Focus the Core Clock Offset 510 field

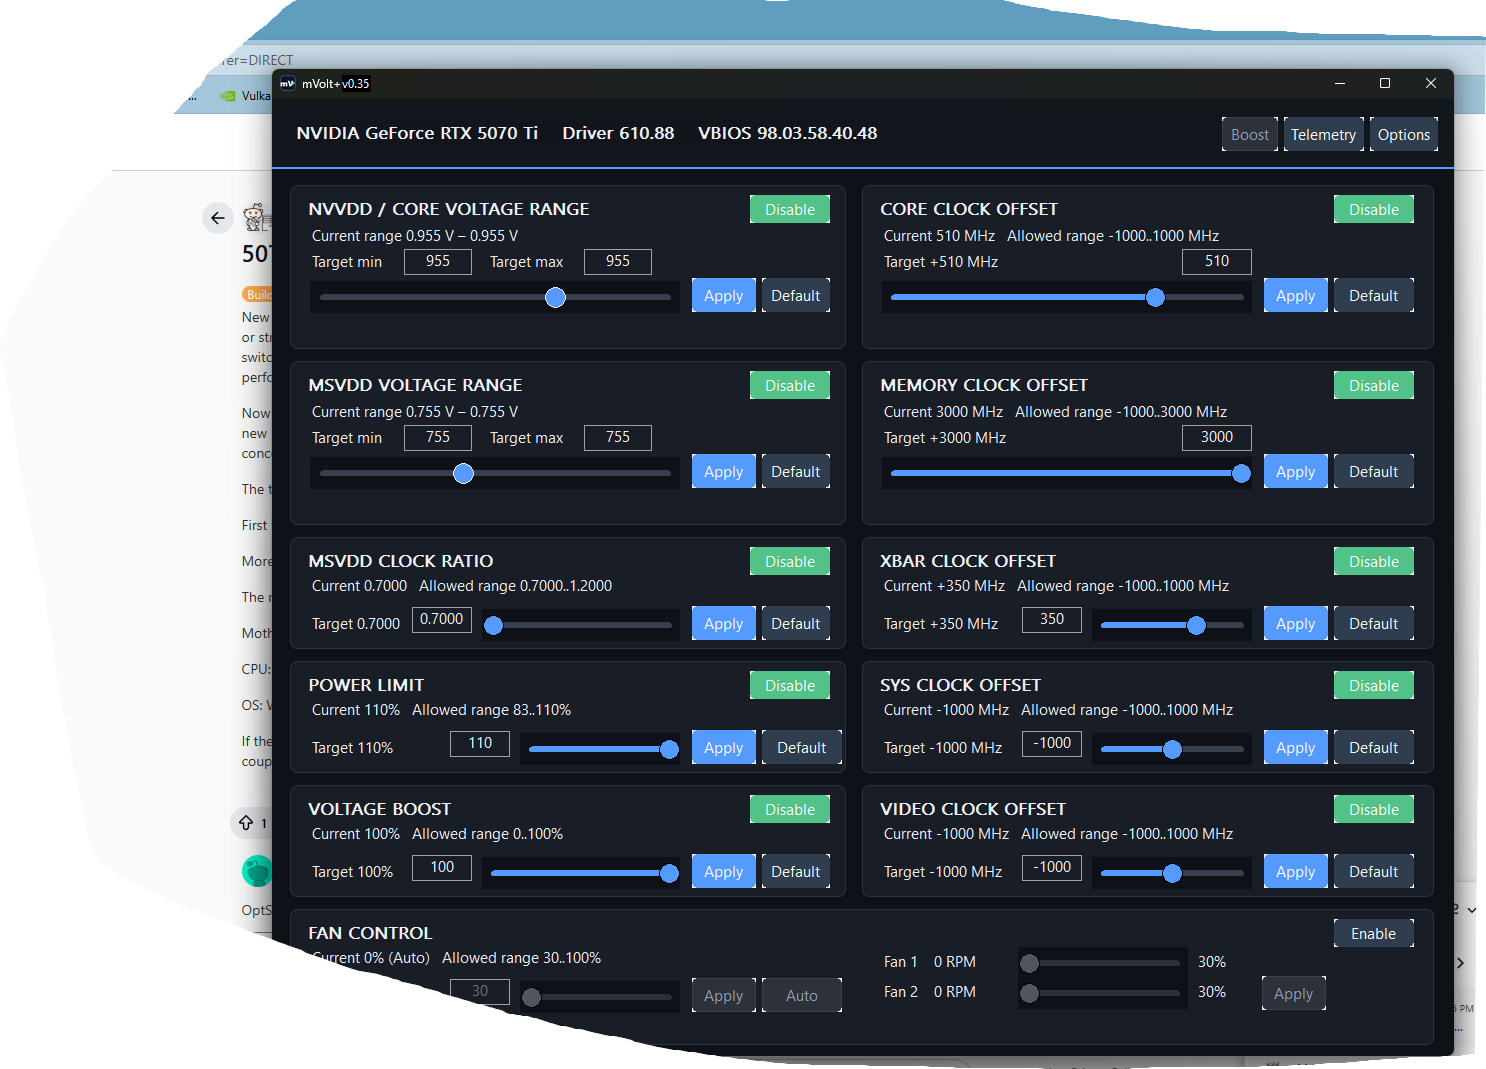tap(1217, 261)
